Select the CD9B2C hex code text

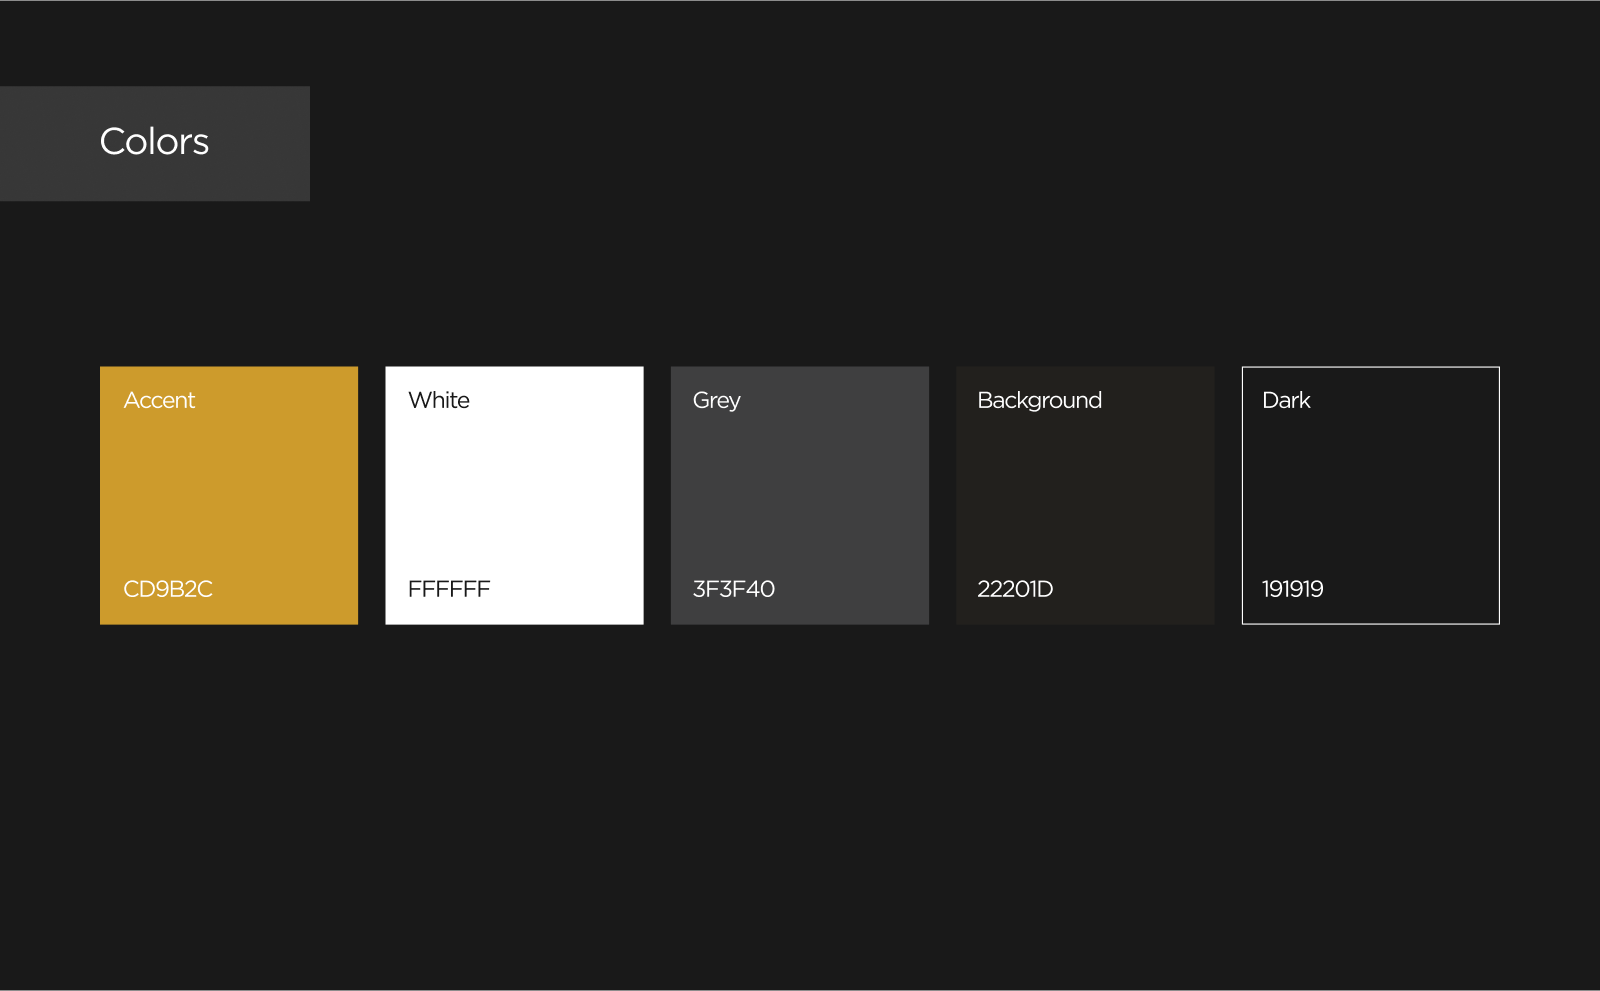168,589
